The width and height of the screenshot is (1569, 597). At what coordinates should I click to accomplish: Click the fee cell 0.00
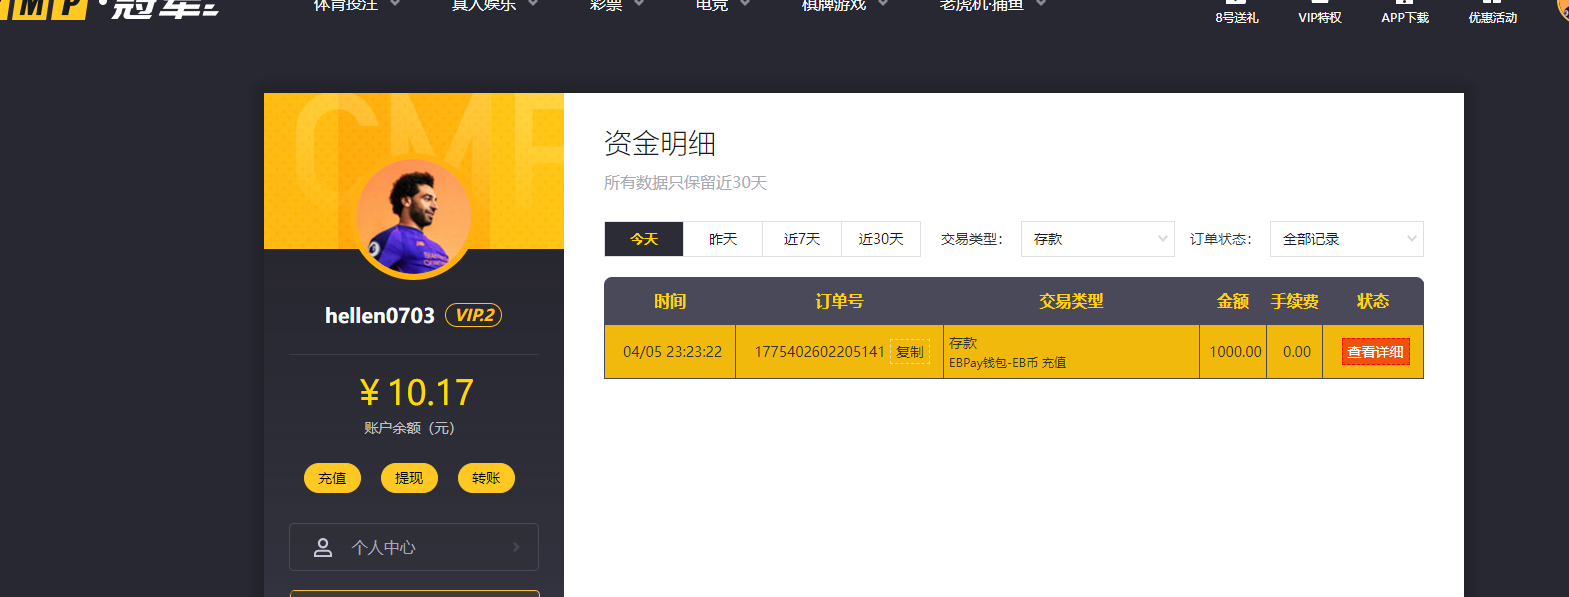pyautogui.click(x=1297, y=352)
